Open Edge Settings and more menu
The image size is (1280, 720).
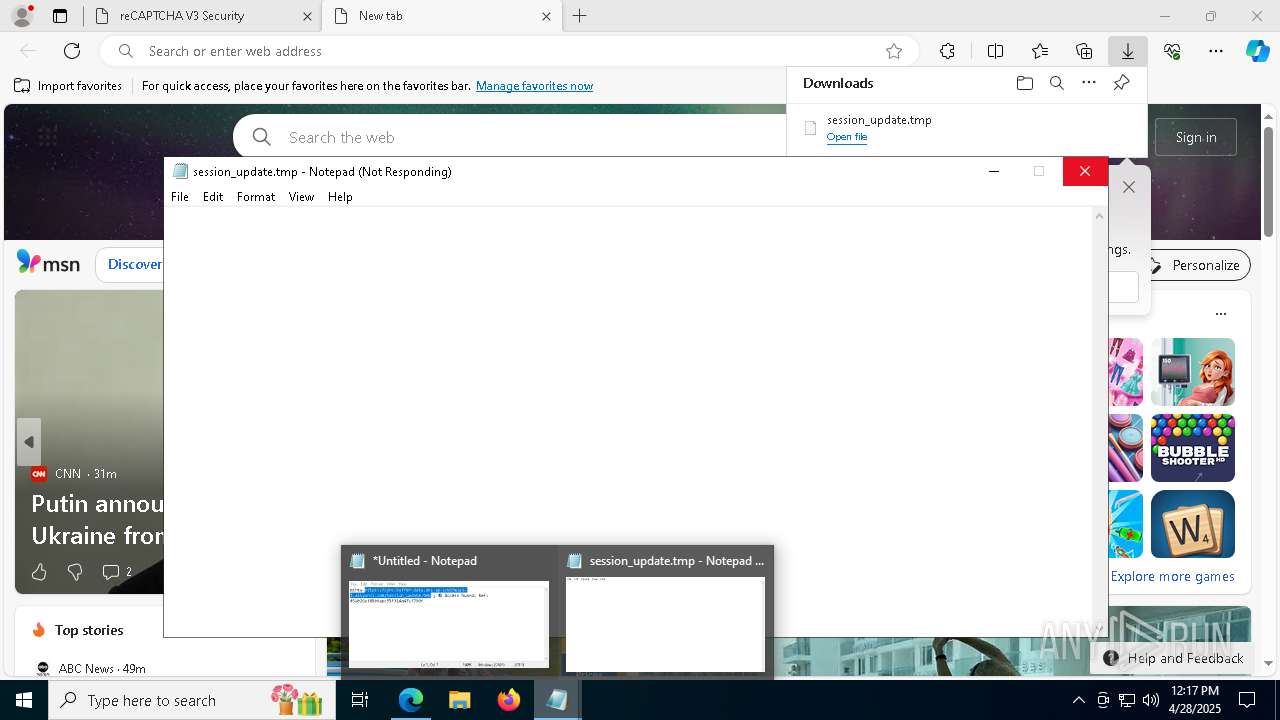1216,51
